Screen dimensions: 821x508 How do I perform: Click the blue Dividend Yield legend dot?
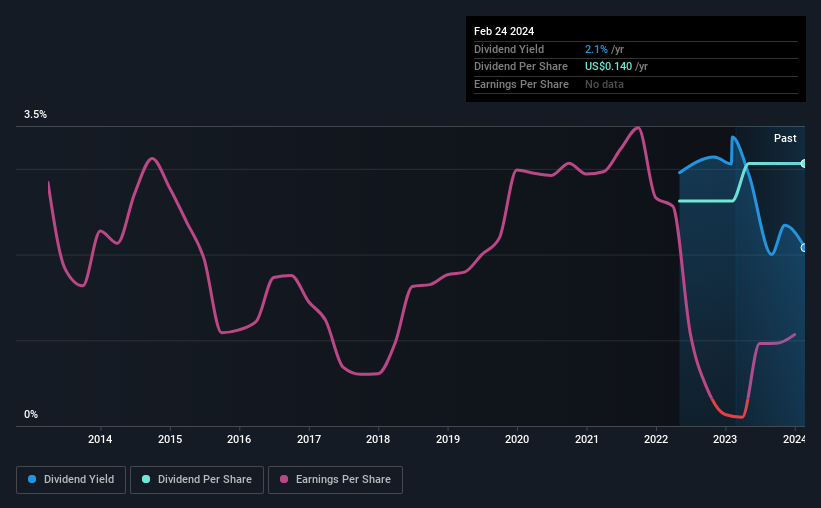[x=32, y=479]
